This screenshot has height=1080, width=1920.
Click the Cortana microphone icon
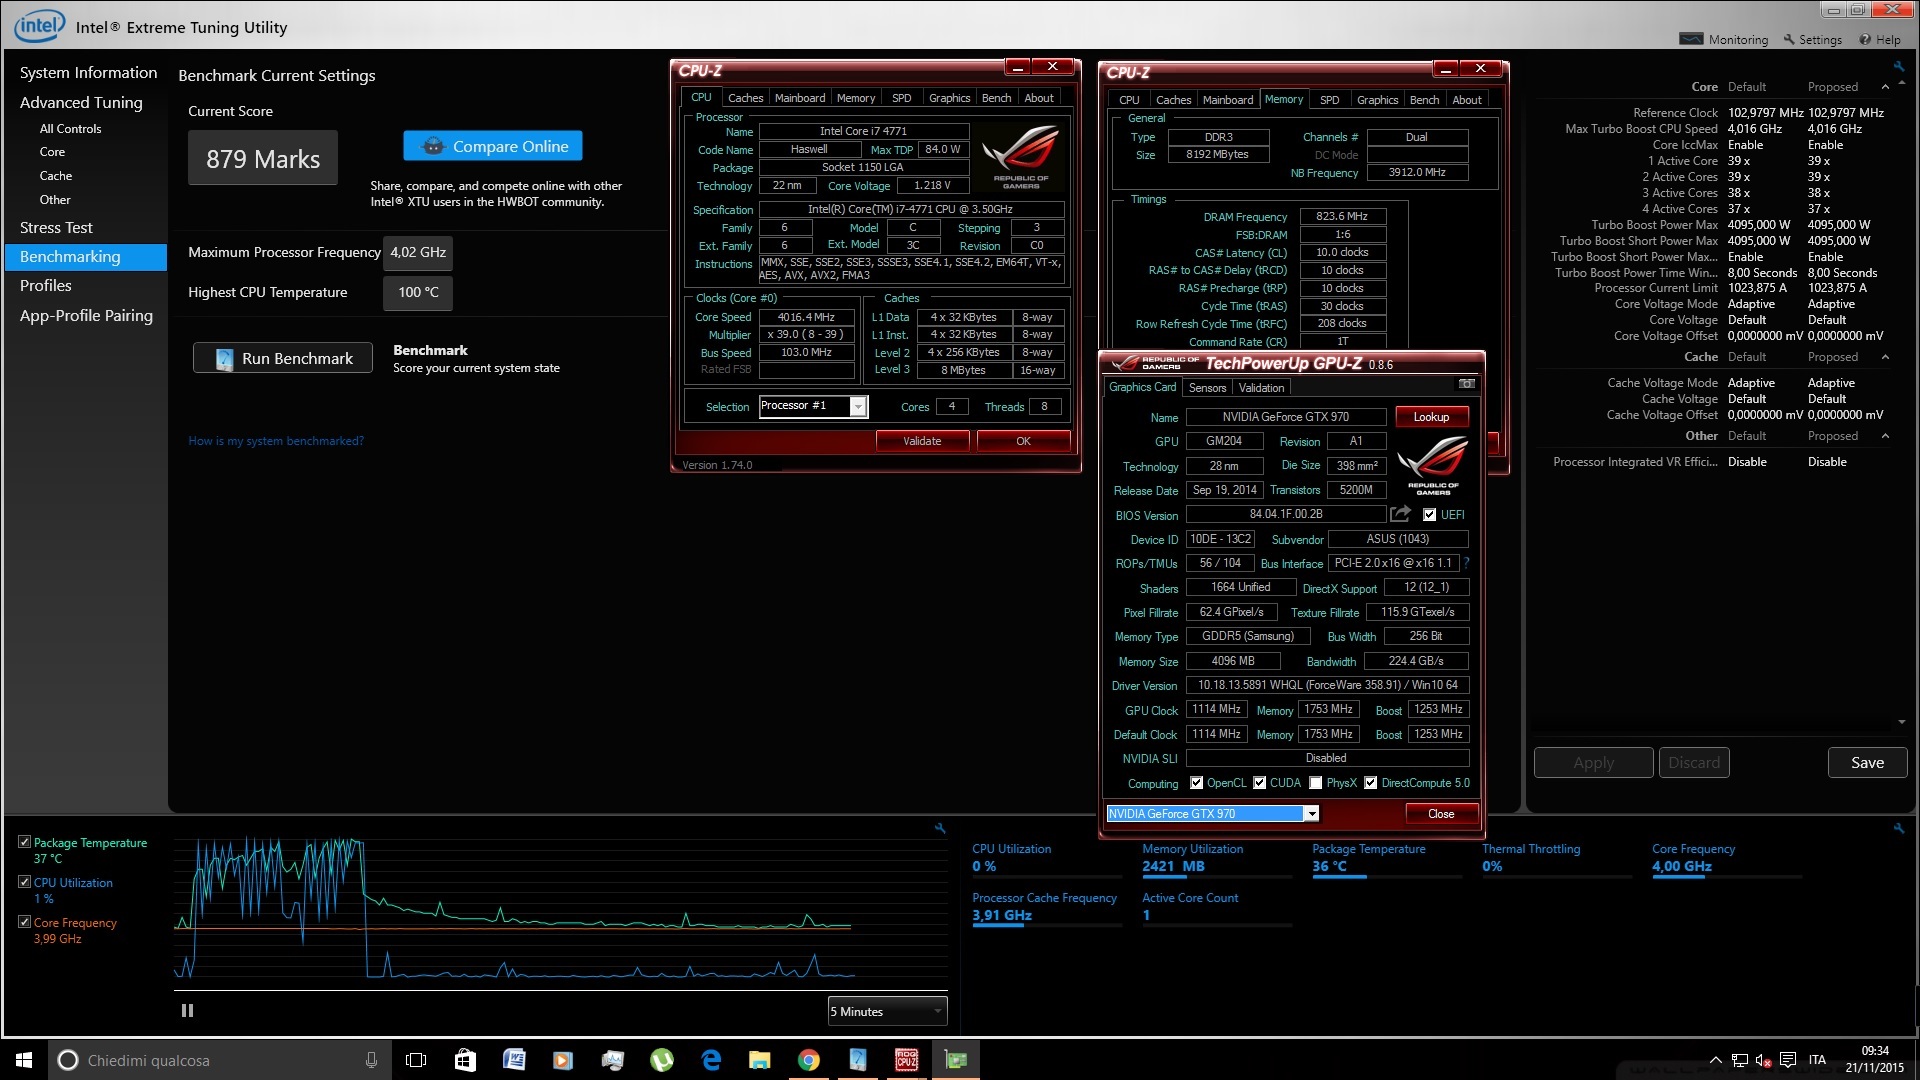tap(371, 1060)
